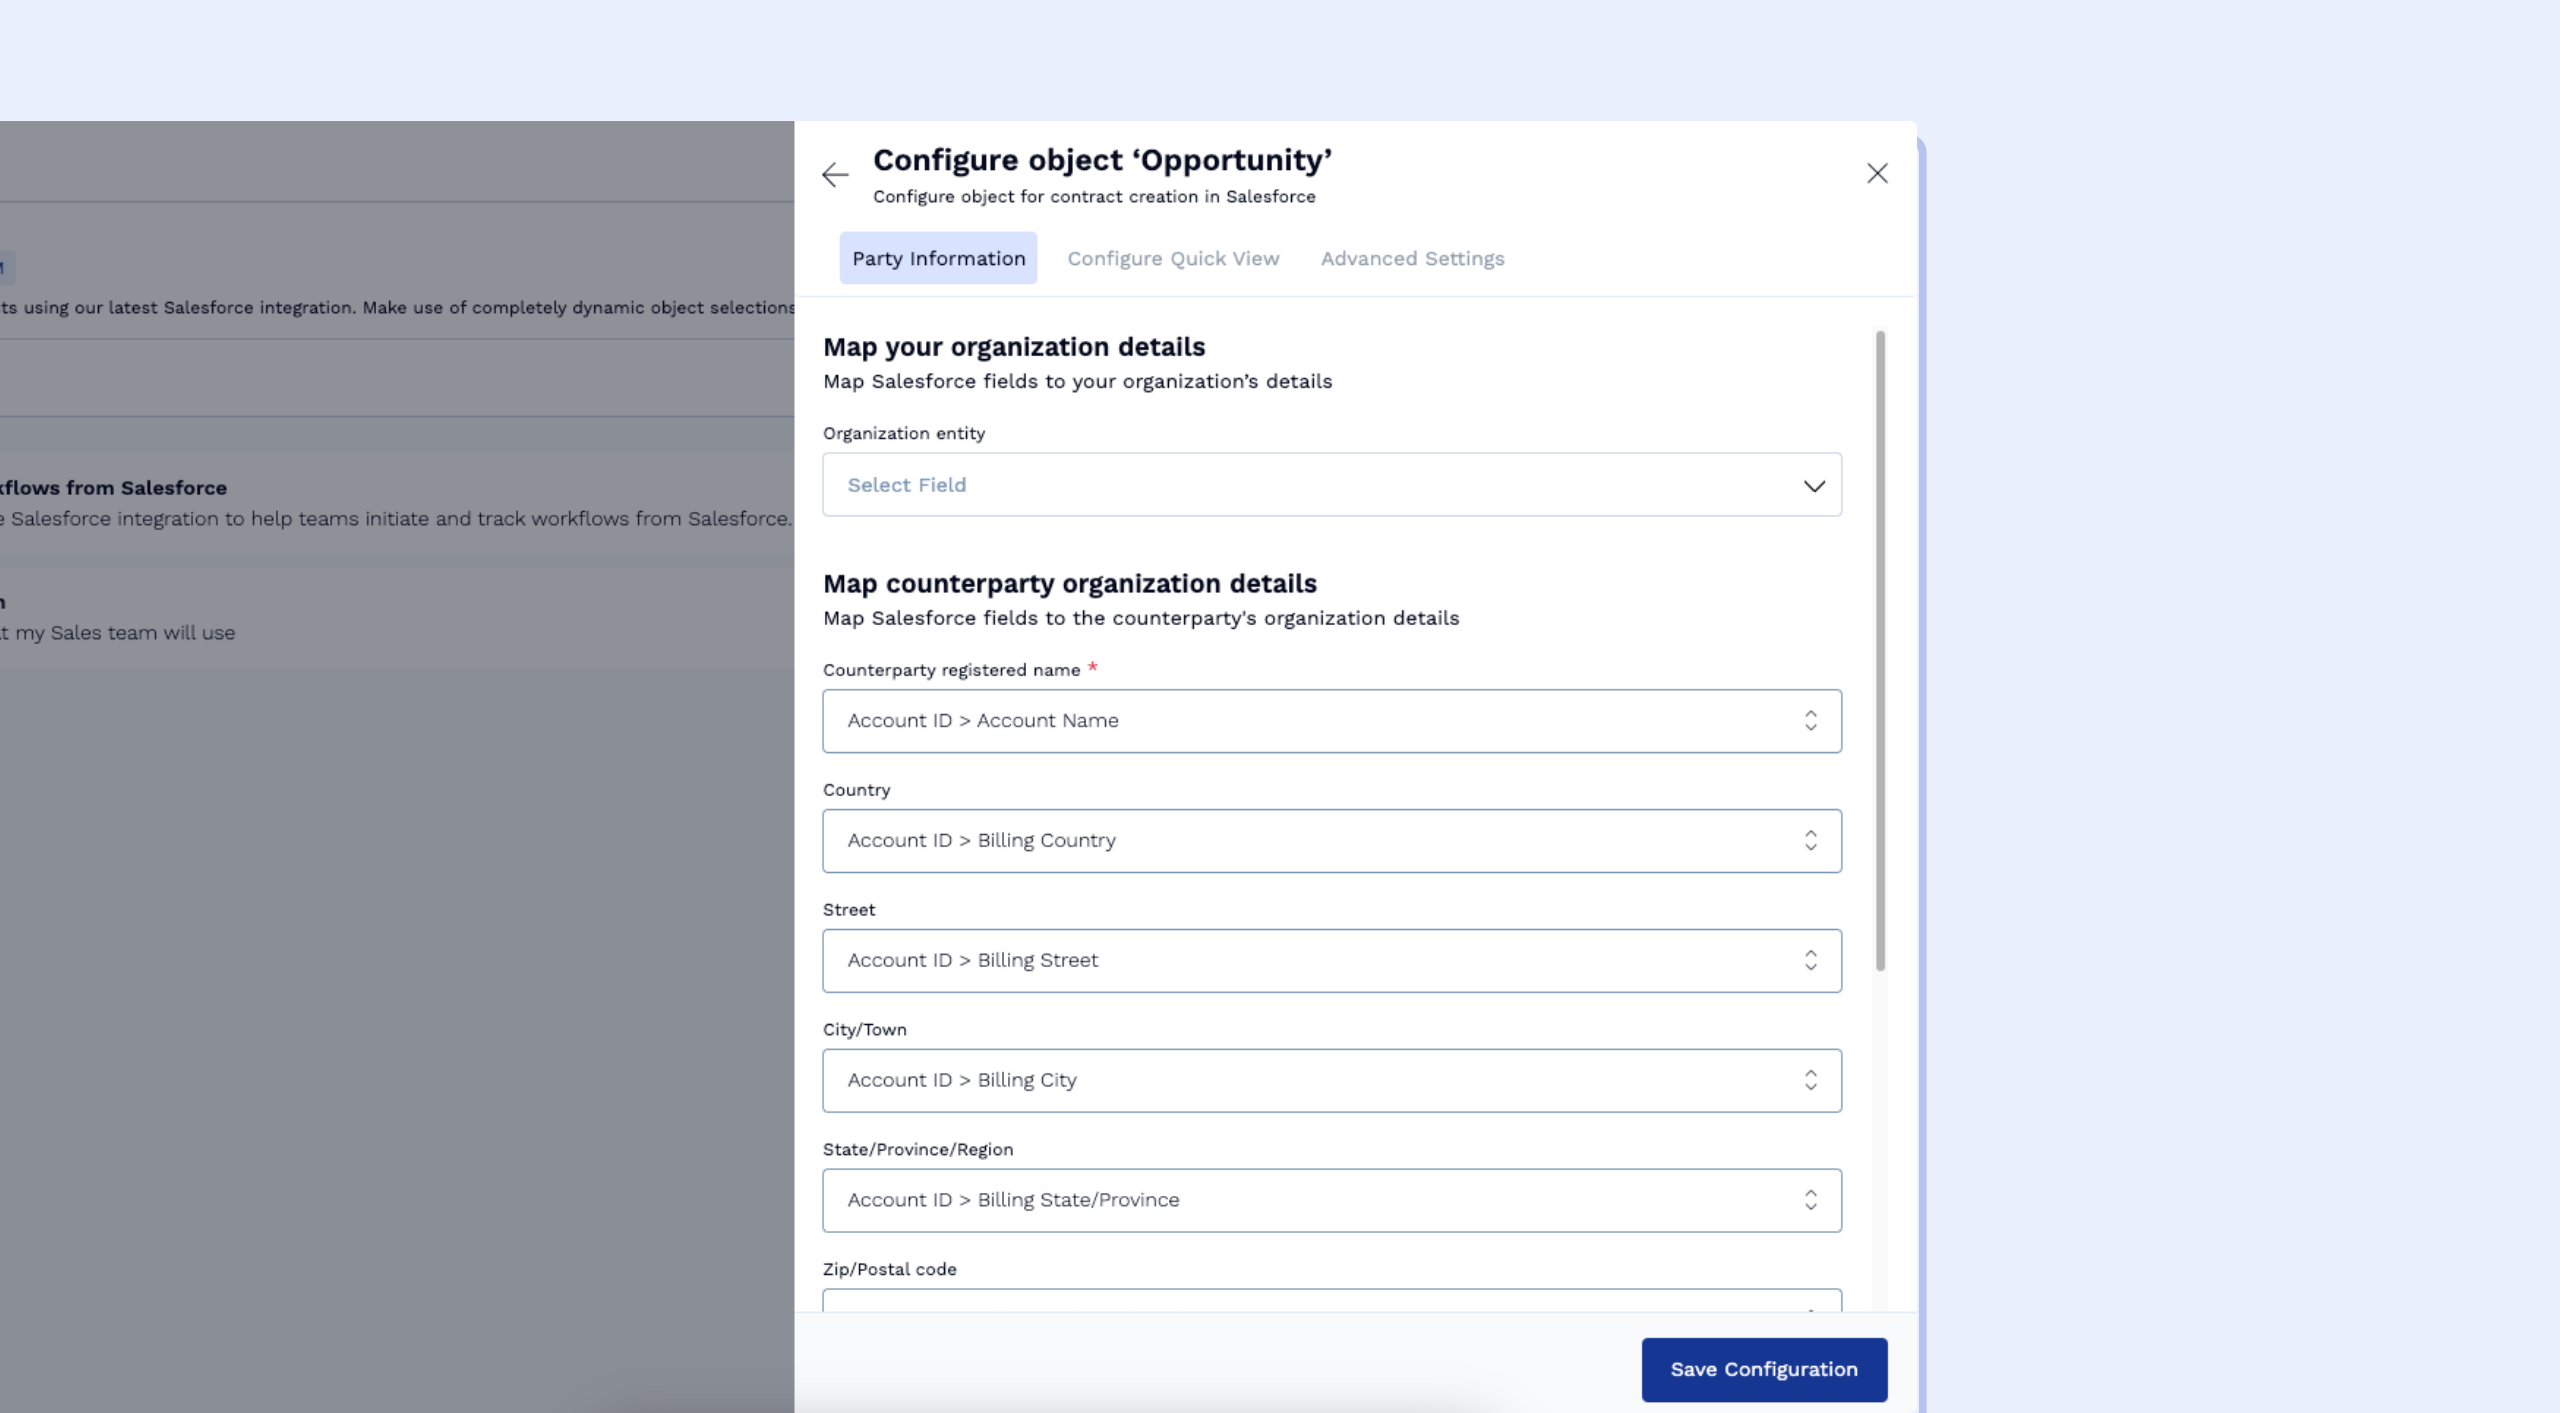Image resolution: width=2560 pixels, height=1413 pixels.
Task: Click up-down arrows on Billing Country field
Action: [x=1810, y=841]
